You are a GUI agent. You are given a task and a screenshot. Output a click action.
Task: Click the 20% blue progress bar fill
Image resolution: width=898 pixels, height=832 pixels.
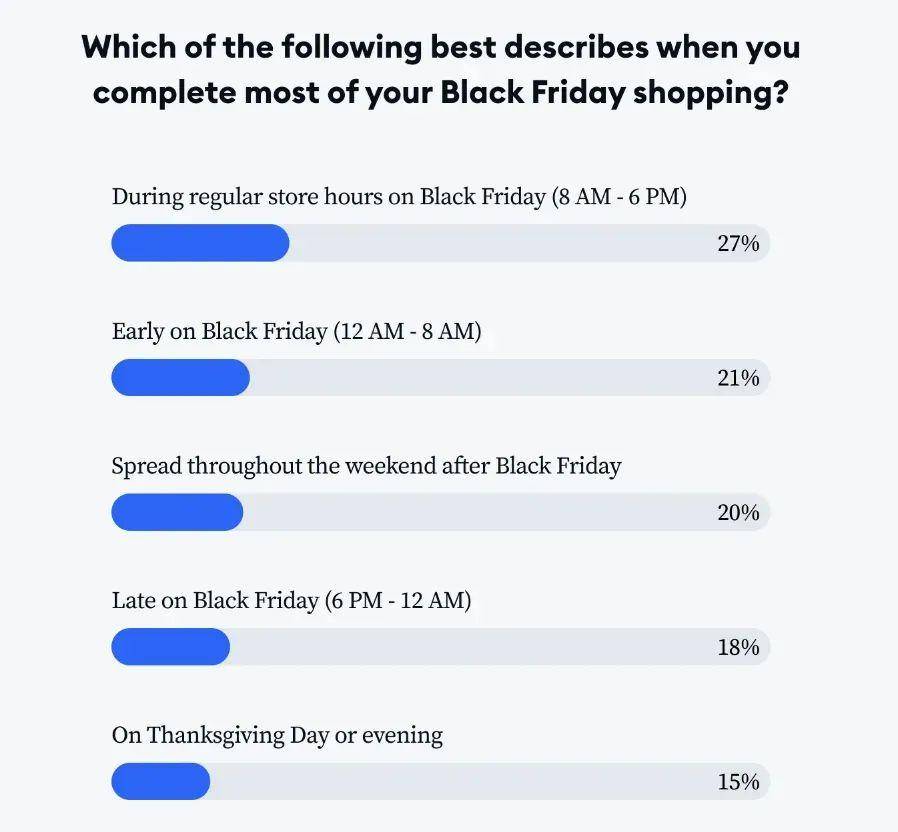point(177,512)
